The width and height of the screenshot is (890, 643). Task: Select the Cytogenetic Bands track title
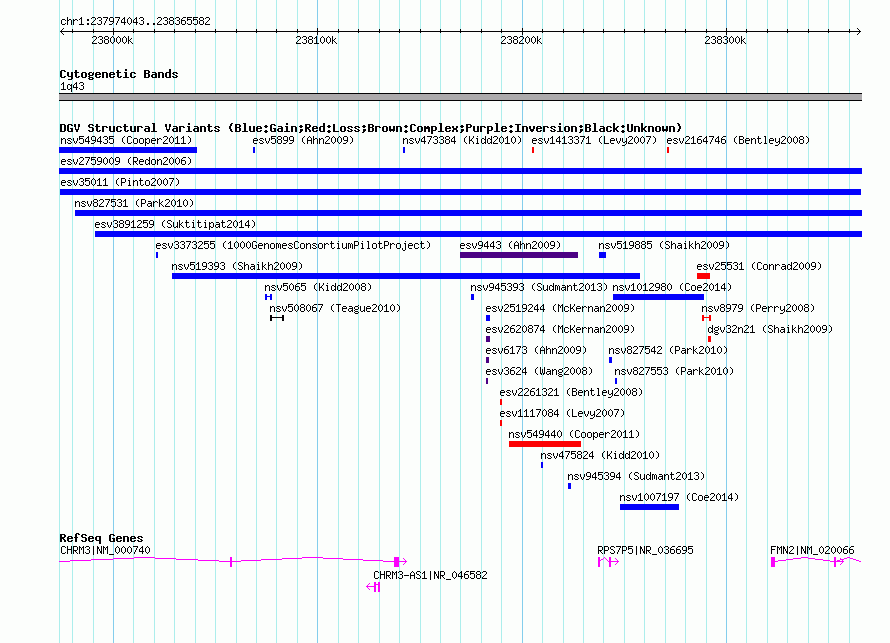click(x=119, y=74)
